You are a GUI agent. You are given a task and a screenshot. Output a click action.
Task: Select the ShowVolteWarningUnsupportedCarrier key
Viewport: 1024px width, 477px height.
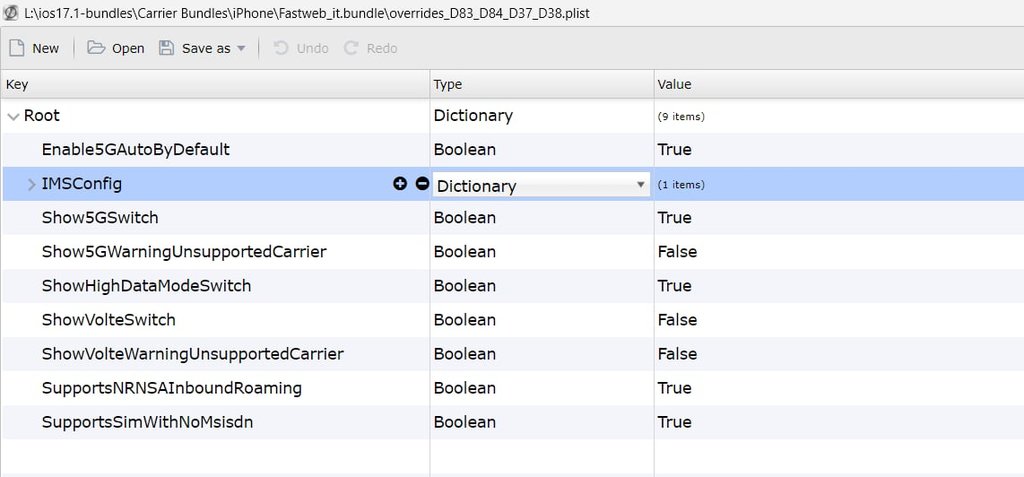193,354
